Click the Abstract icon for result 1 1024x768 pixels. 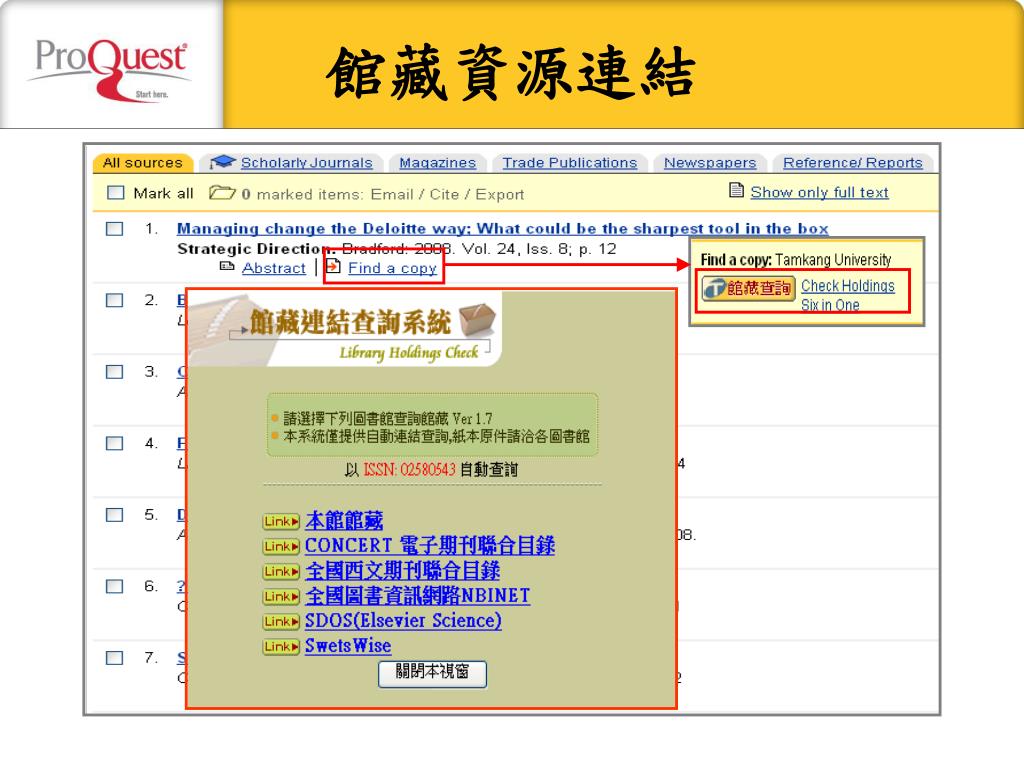[x=227, y=266]
